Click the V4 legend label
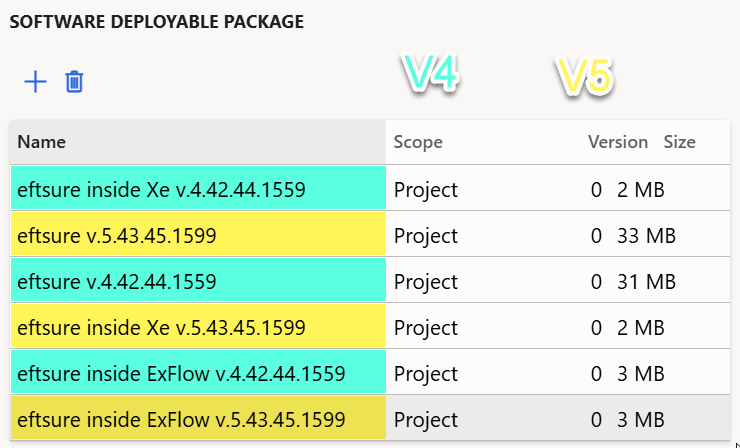Viewport: 740px width, 448px height. (x=430, y=73)
